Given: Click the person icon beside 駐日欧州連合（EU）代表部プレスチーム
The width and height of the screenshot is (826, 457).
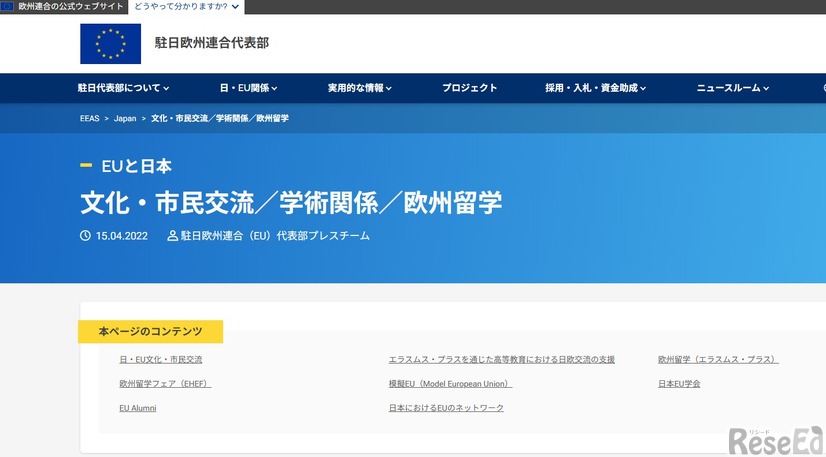Looking at the screenshot, I should (172, 235).
